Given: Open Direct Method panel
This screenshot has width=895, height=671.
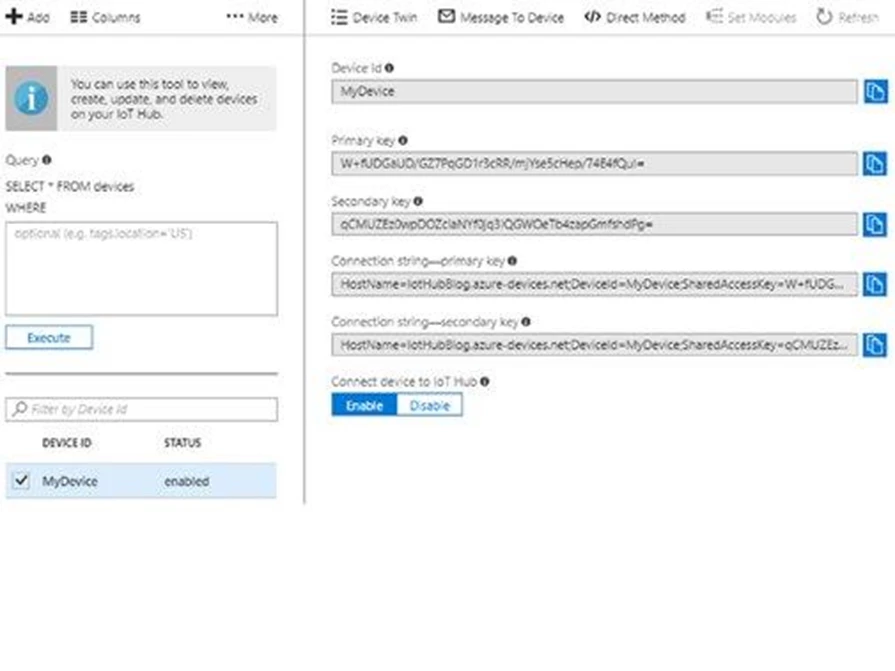Looking at the screenshot, I should [x=635, y=17].
